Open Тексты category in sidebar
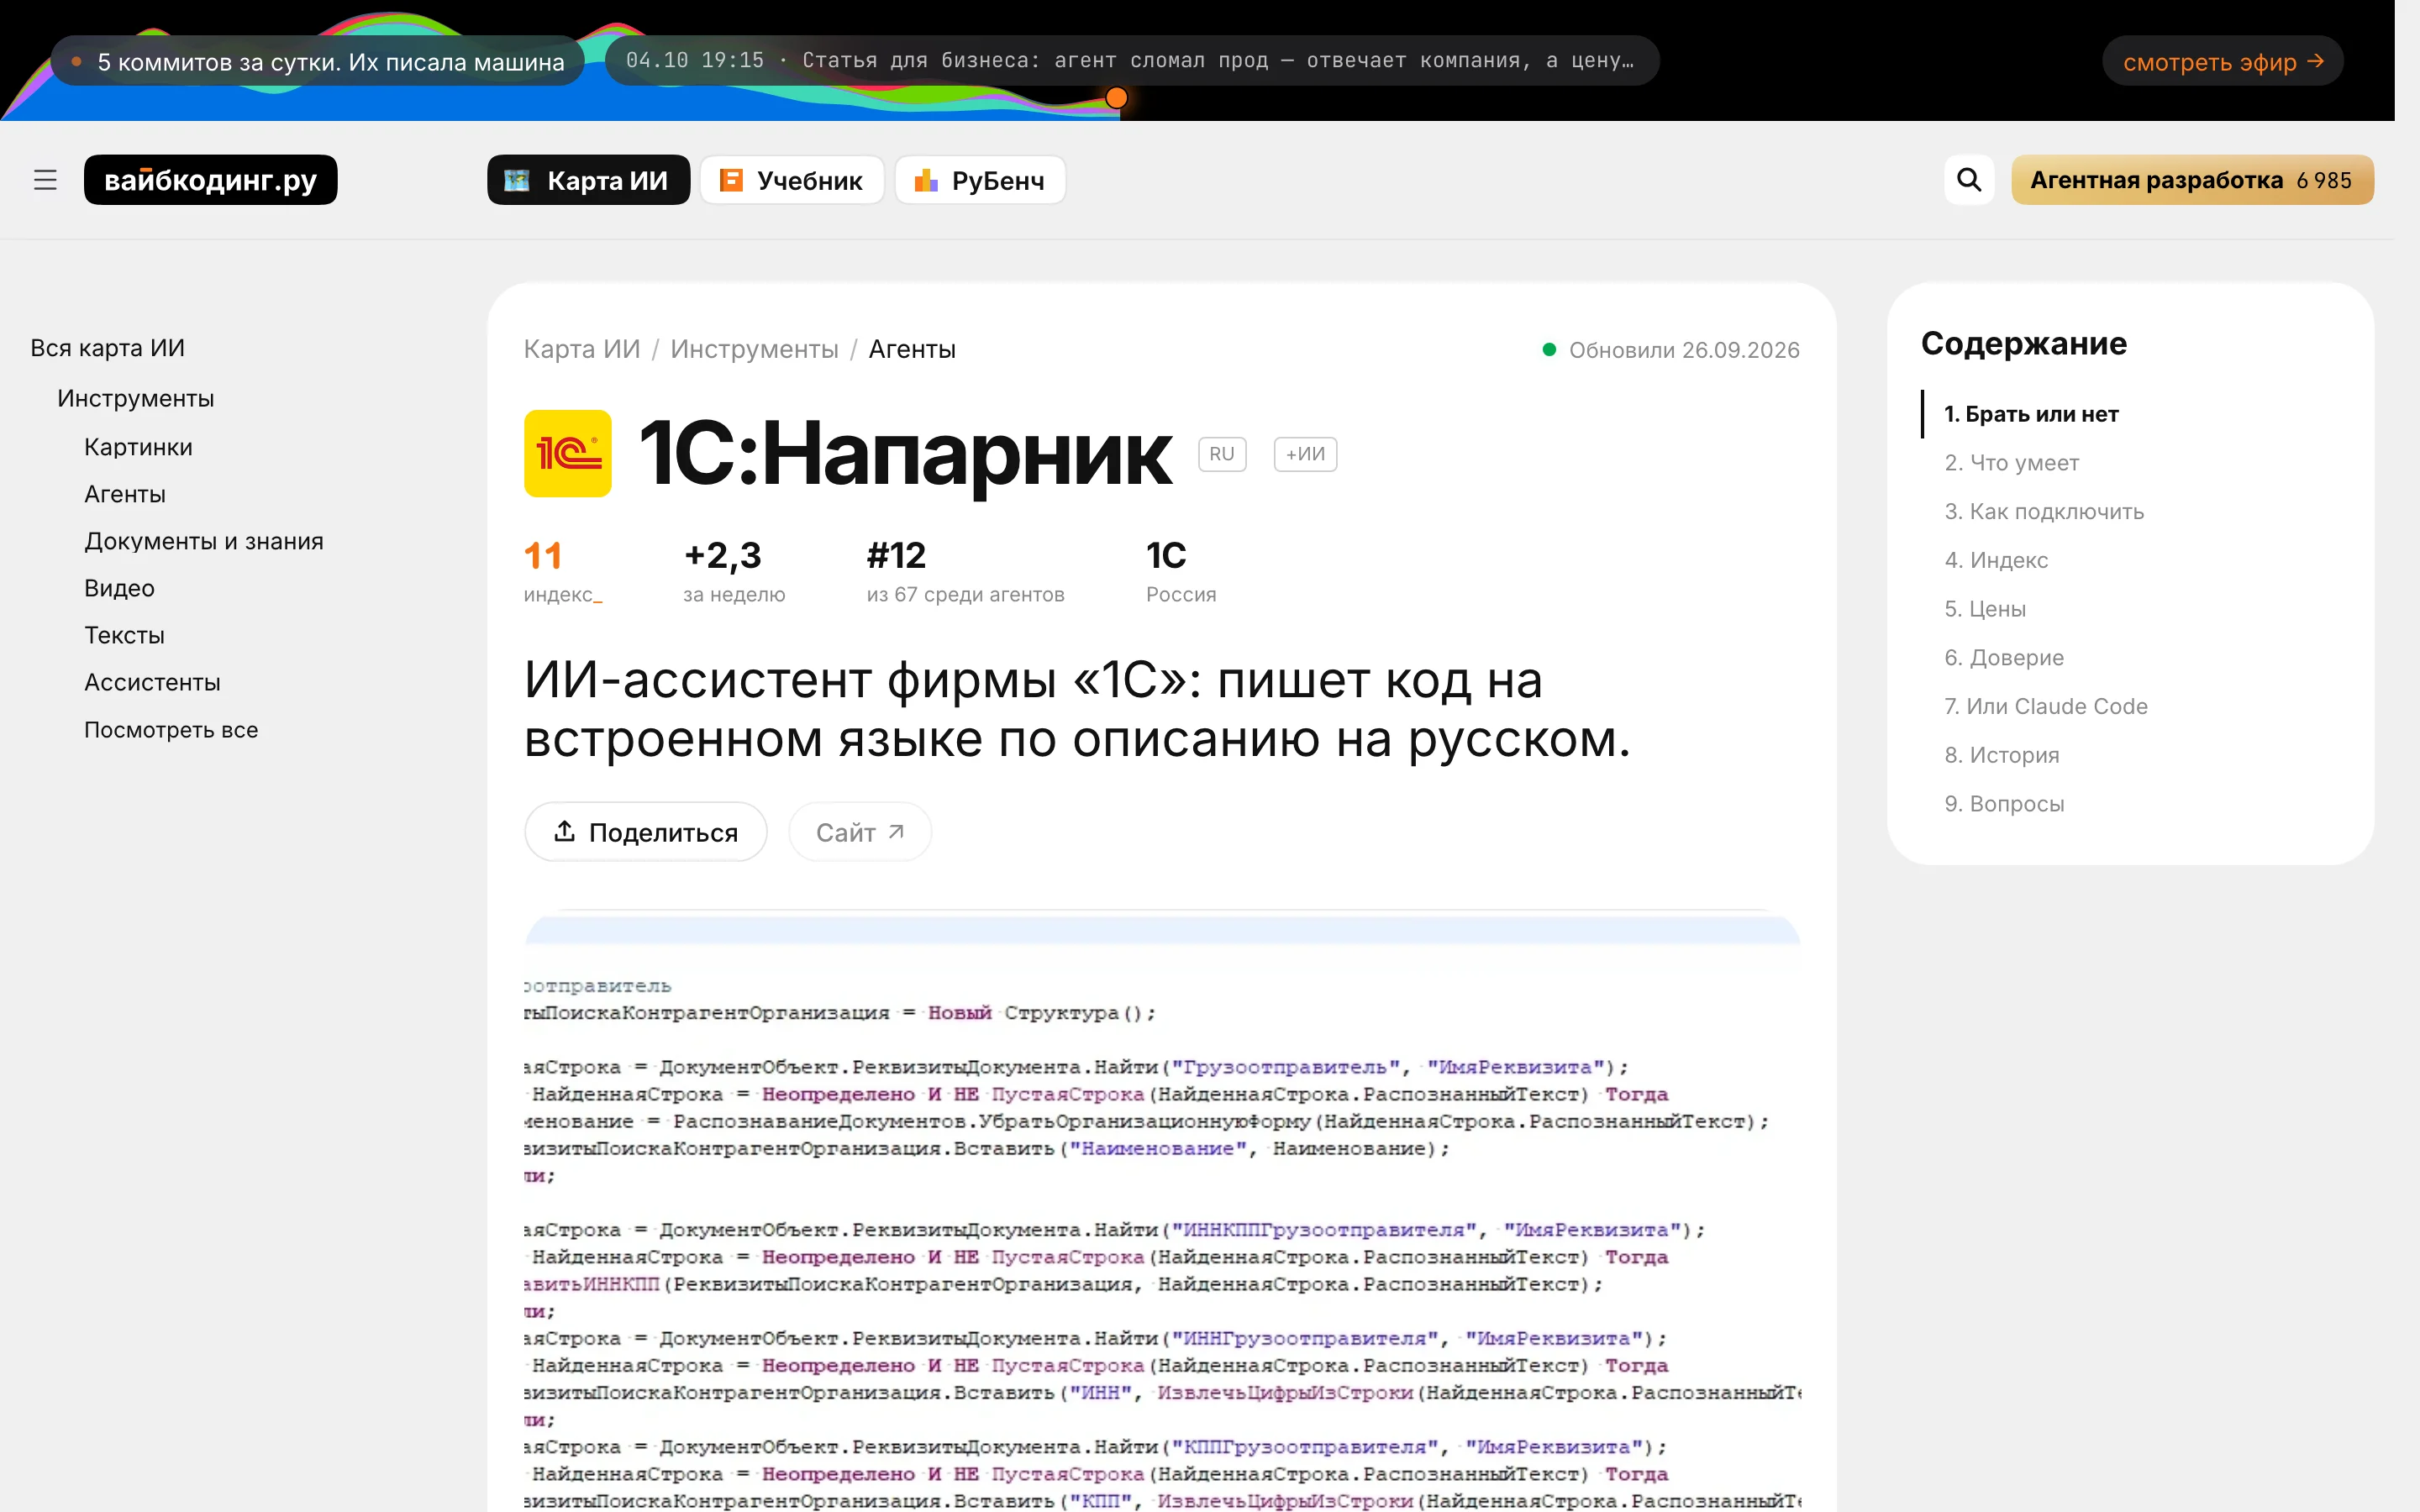This screenshot has height=1512, width=2420. 124,635
